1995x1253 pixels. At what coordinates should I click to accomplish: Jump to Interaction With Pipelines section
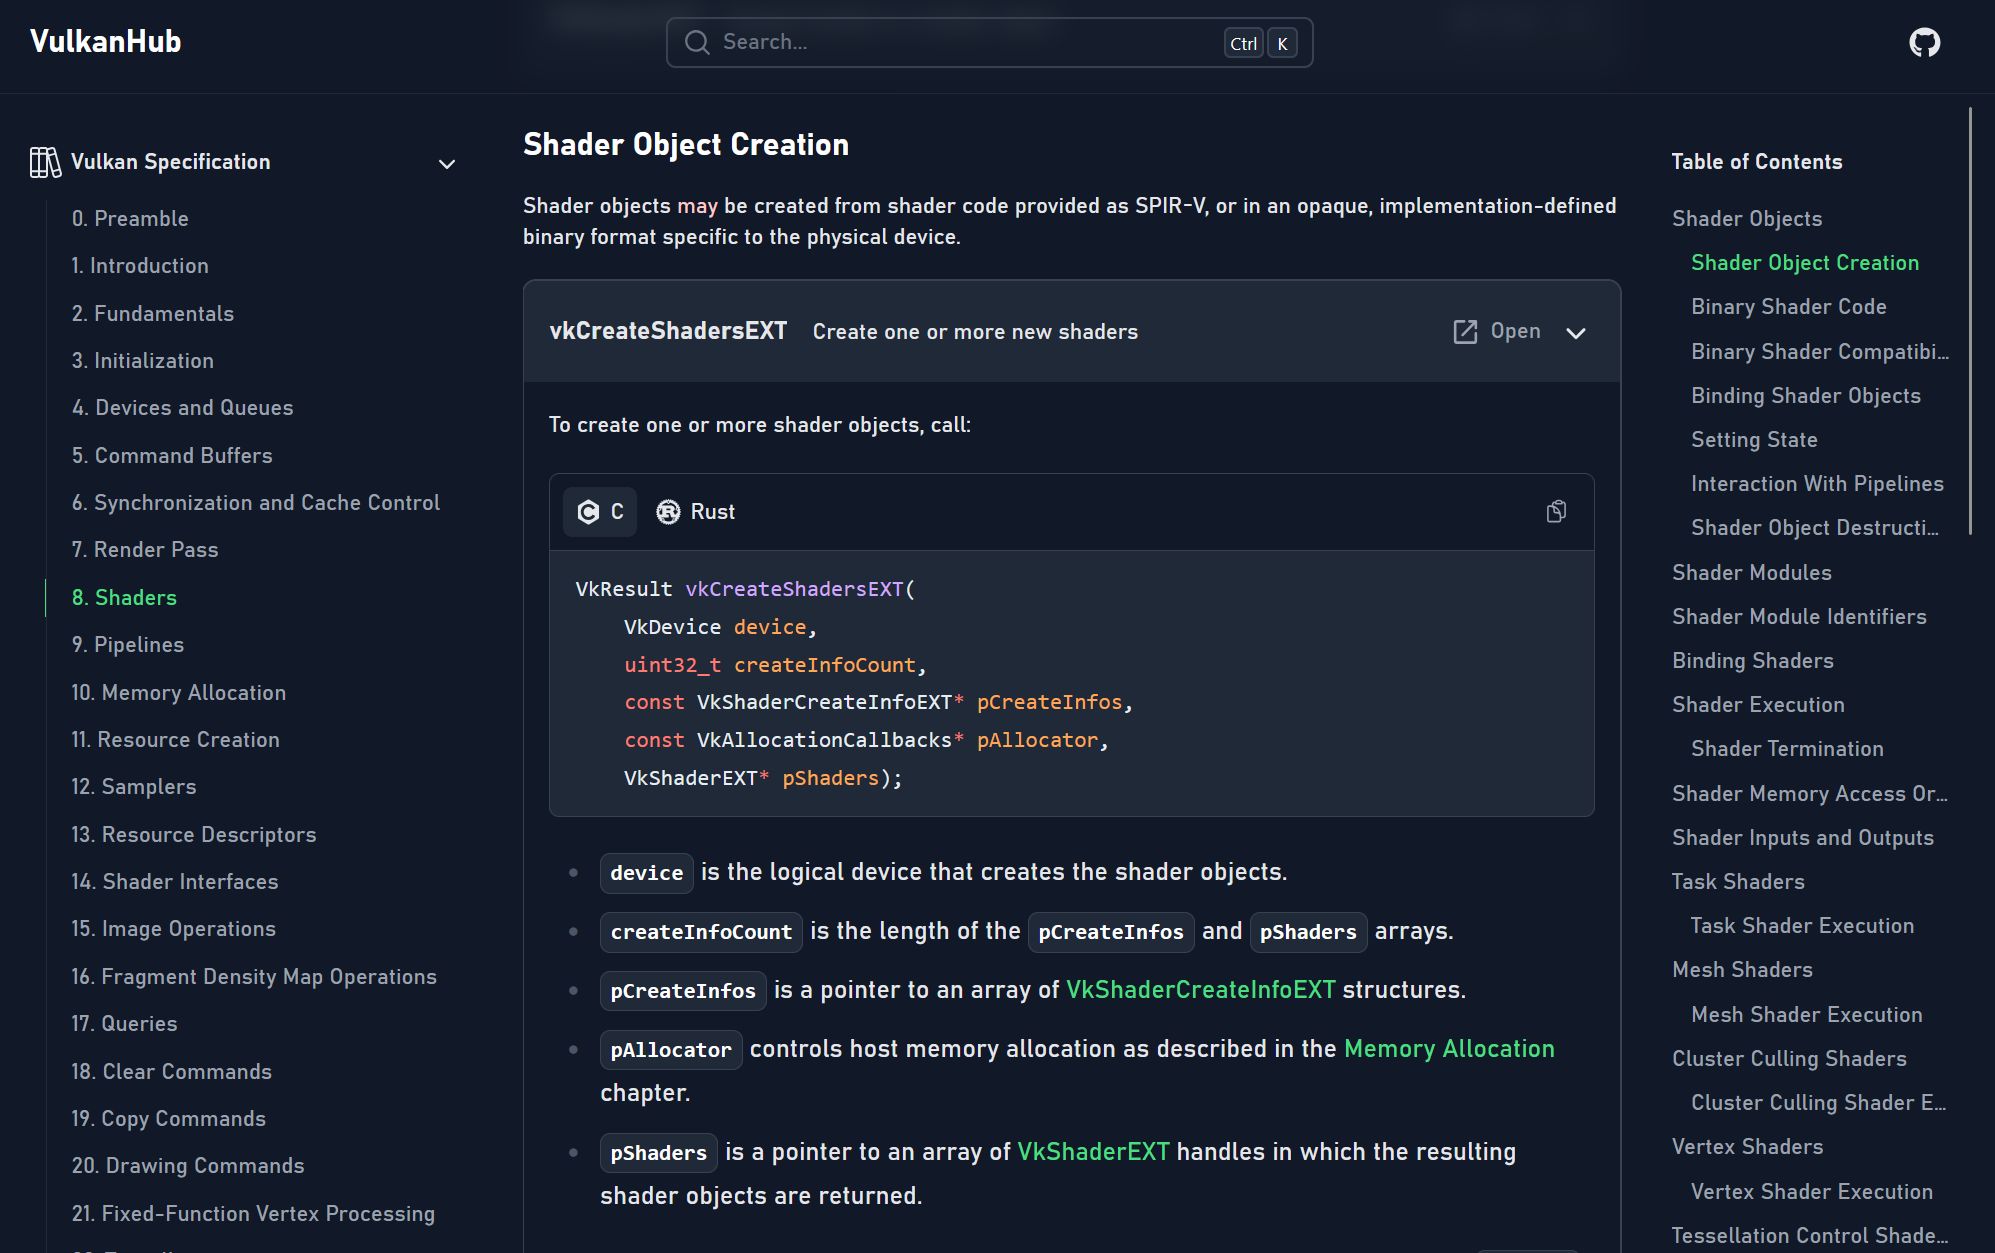point(1817,484)
